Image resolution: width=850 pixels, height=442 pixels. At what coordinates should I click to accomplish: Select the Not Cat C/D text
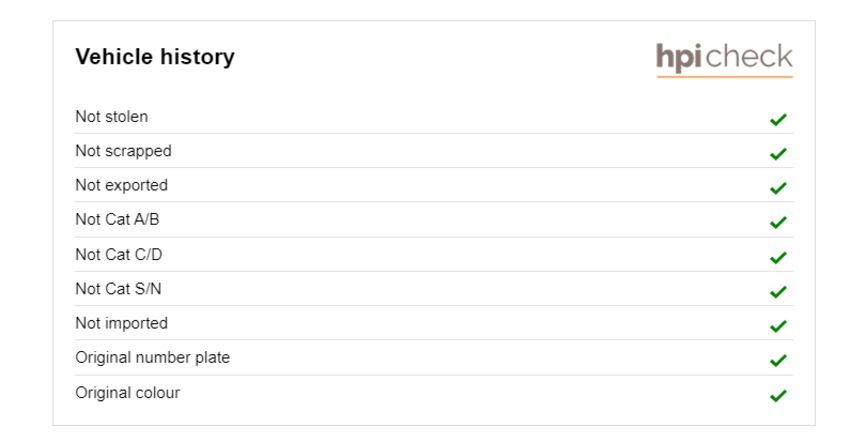click(119, 254)
